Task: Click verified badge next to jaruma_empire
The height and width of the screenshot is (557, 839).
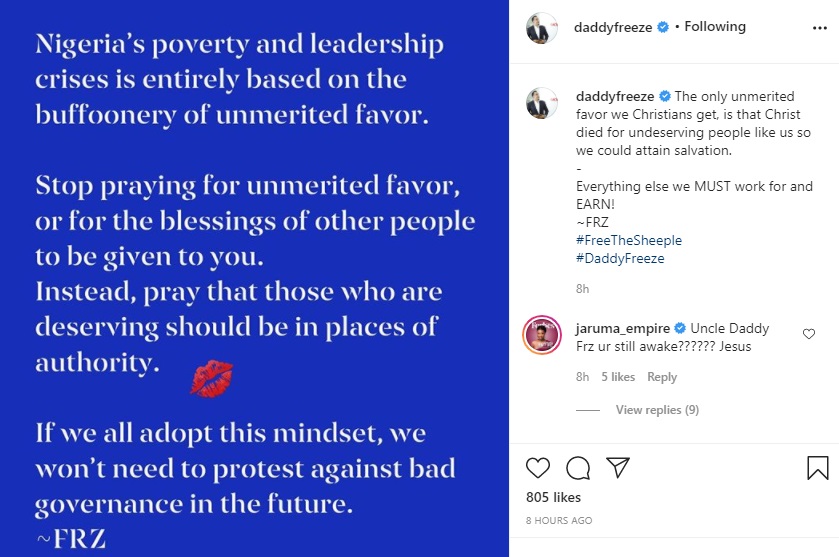Action: click(679, 328)
